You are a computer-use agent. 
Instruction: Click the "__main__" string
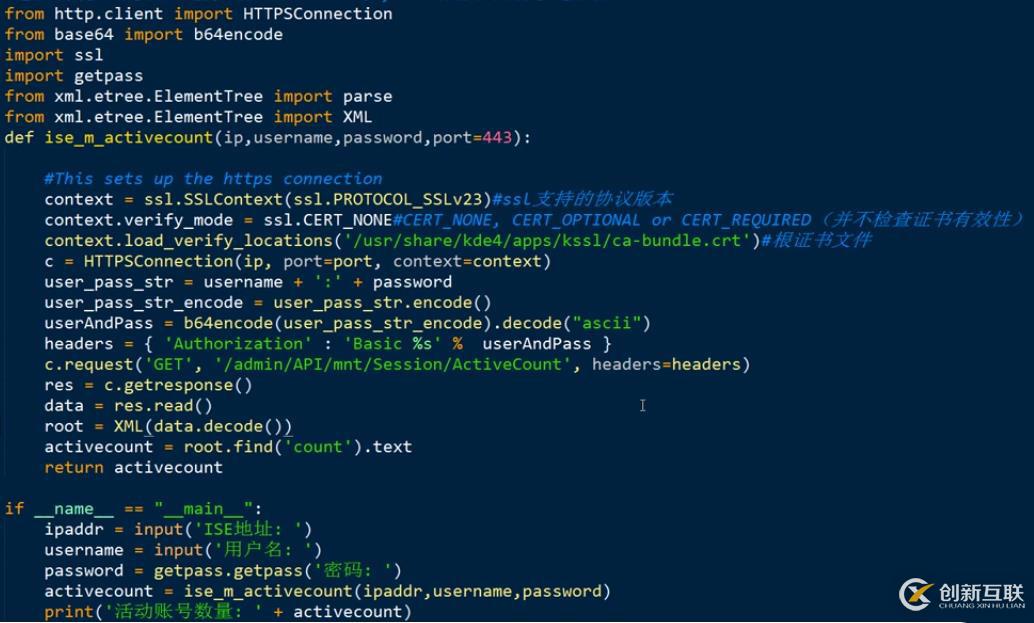(x=203, y=509)
